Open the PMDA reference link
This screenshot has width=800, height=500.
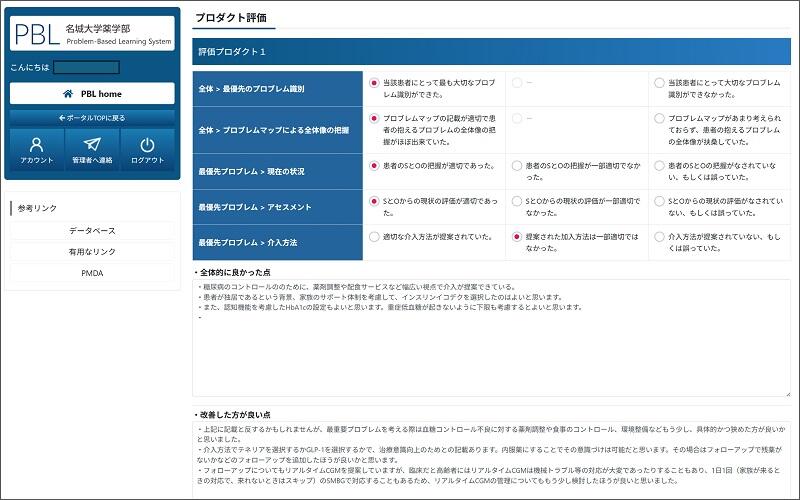[92, 272]
